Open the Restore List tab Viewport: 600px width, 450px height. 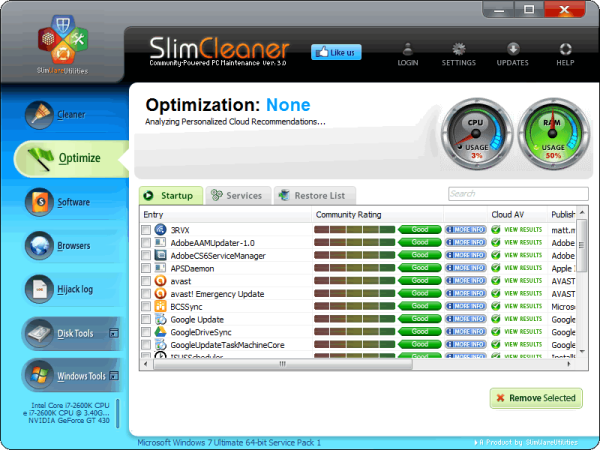click(315, 196)
